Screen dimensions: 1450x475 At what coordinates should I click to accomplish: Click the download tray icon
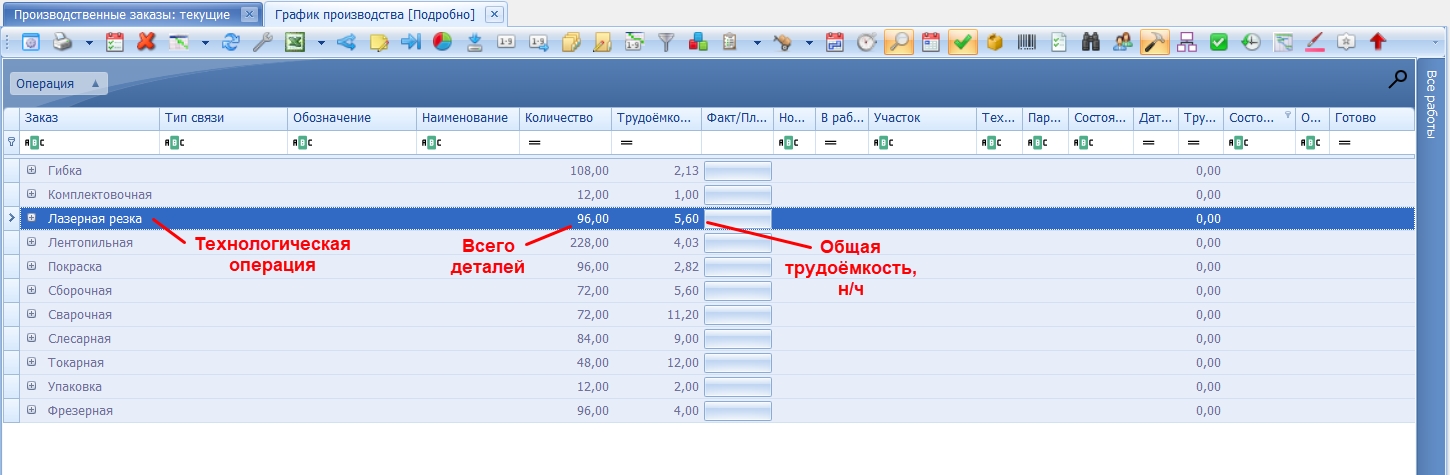tap(474, 42)
